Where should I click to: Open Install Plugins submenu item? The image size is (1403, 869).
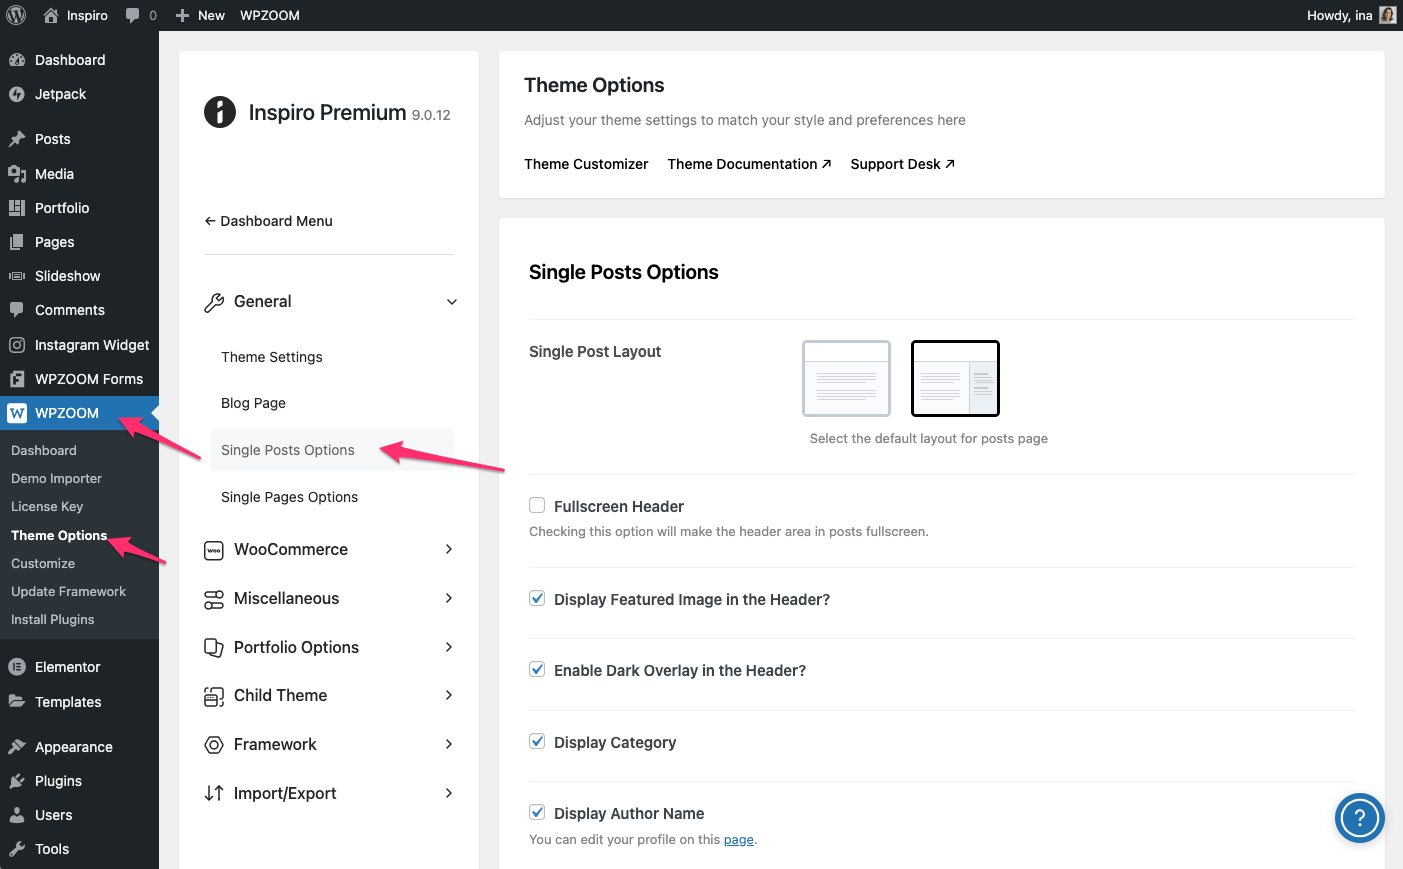(52, 619)
